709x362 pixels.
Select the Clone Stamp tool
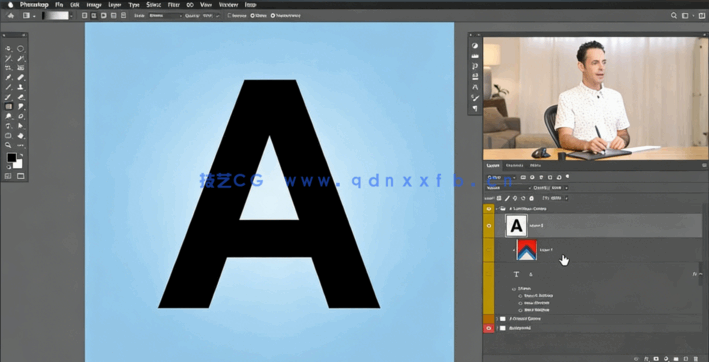tap(21, 87)
